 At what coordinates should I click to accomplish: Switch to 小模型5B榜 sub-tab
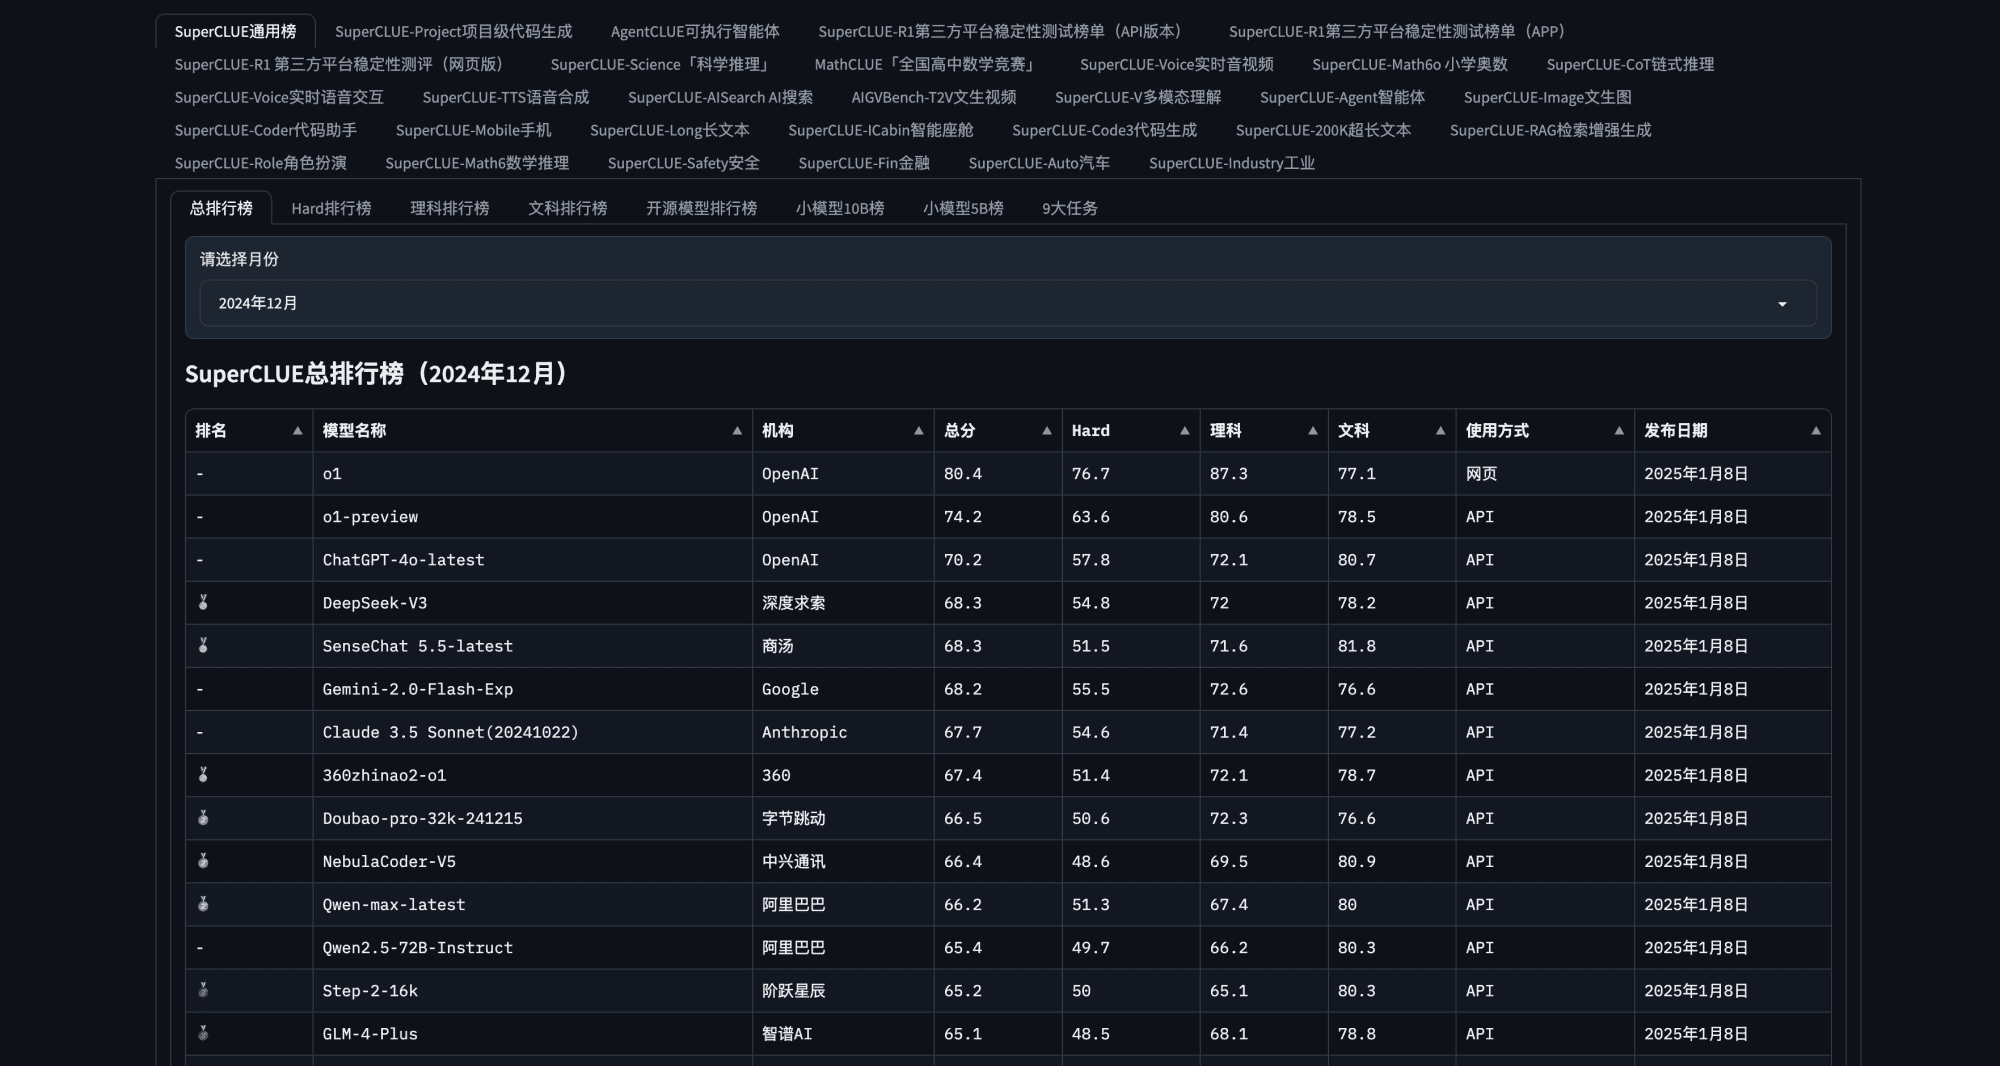[963, 208]
